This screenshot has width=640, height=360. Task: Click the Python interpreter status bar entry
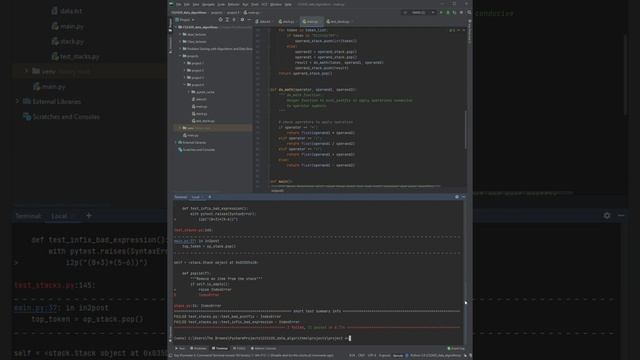(x=436, y=356)
